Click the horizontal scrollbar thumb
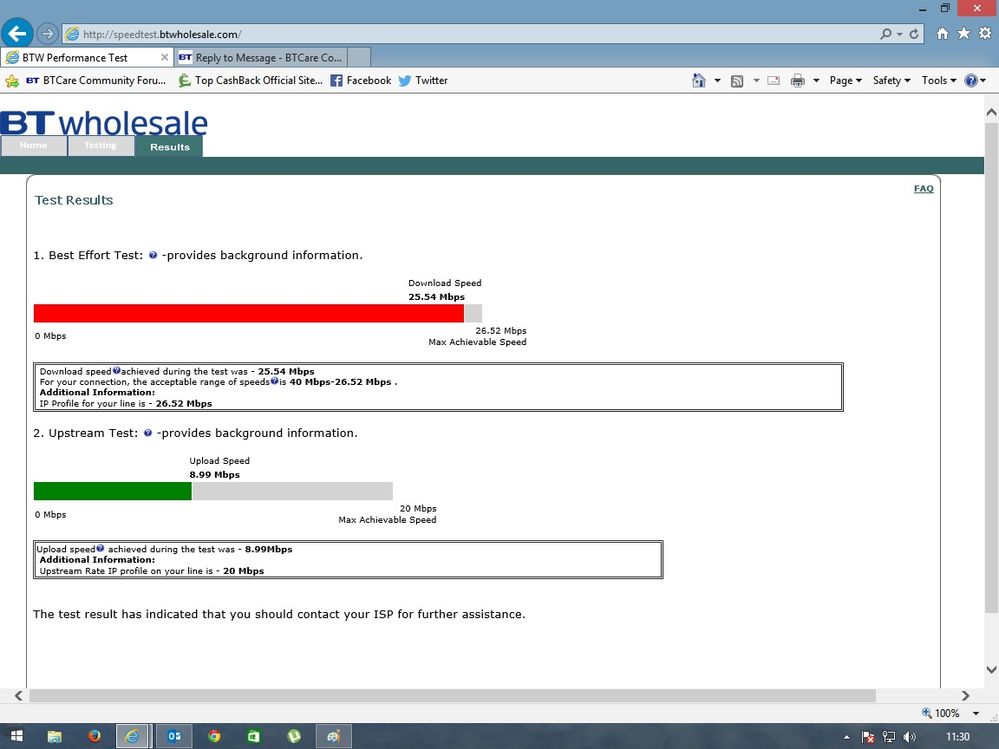This screenshot has width=999, height=749. coord(452,696)
